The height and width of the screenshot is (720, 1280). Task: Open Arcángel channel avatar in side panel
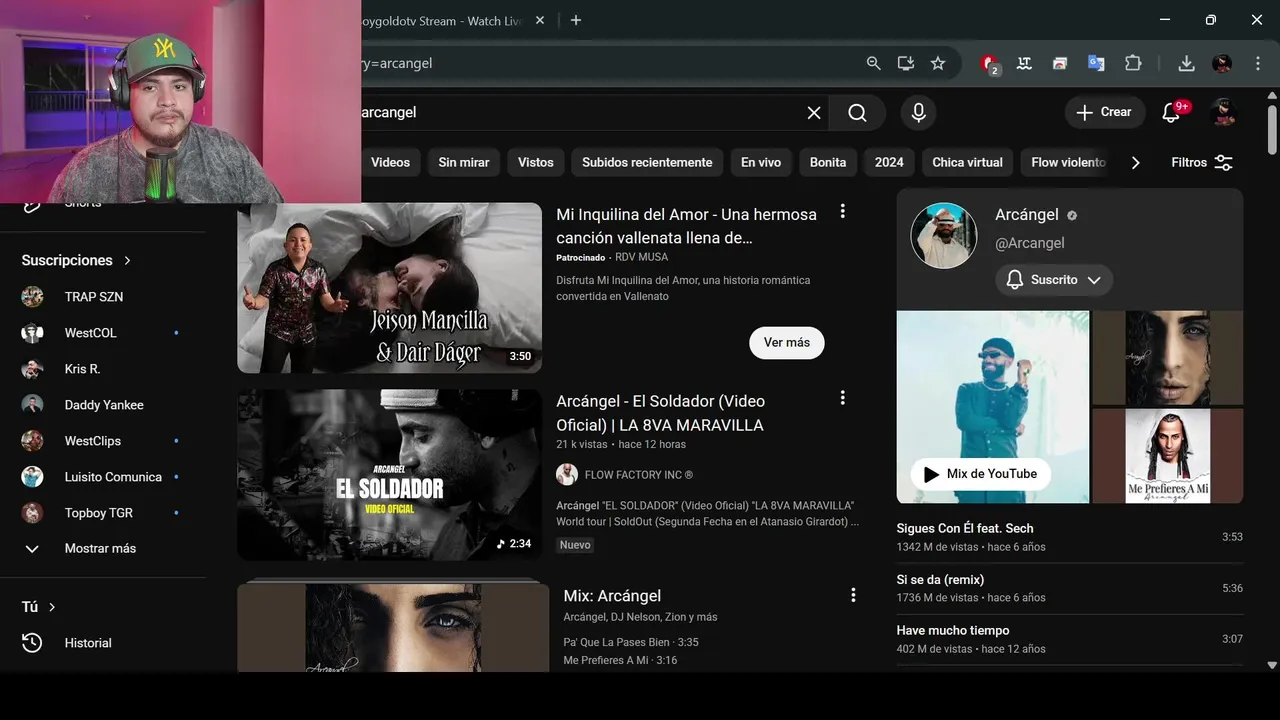point(944,236)
